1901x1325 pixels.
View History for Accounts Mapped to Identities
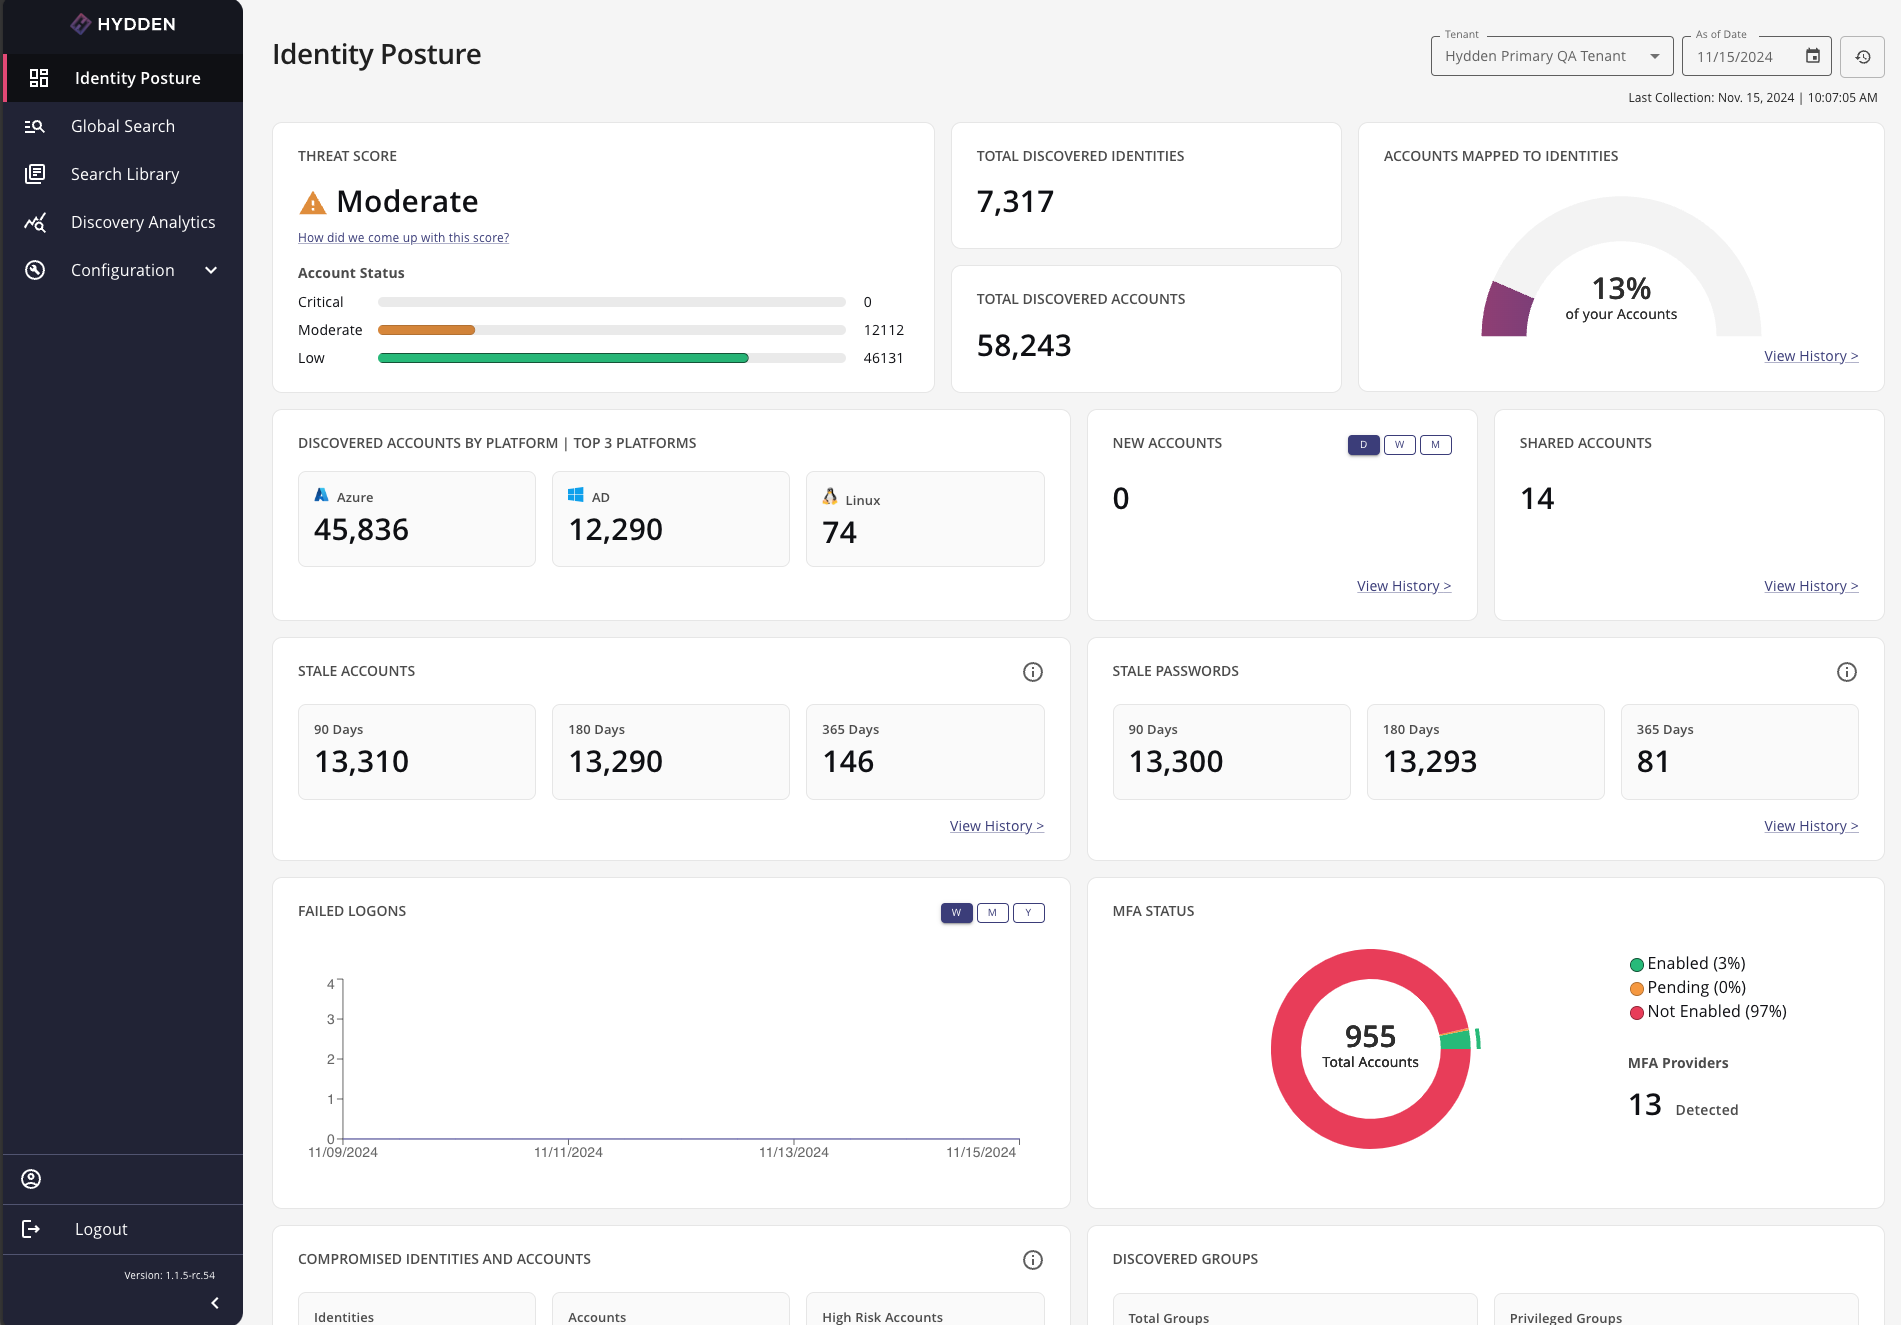pyautogui.click(x=1811, y=356)
